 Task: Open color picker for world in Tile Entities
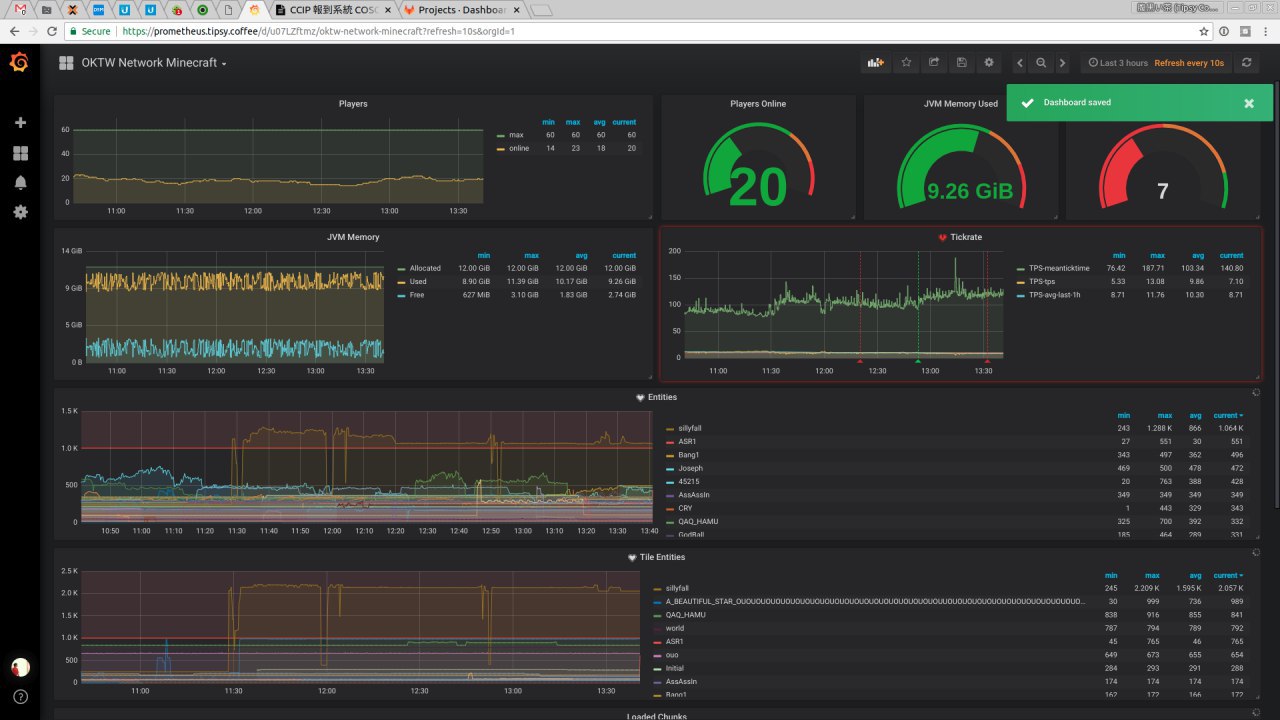coord(657,629)
